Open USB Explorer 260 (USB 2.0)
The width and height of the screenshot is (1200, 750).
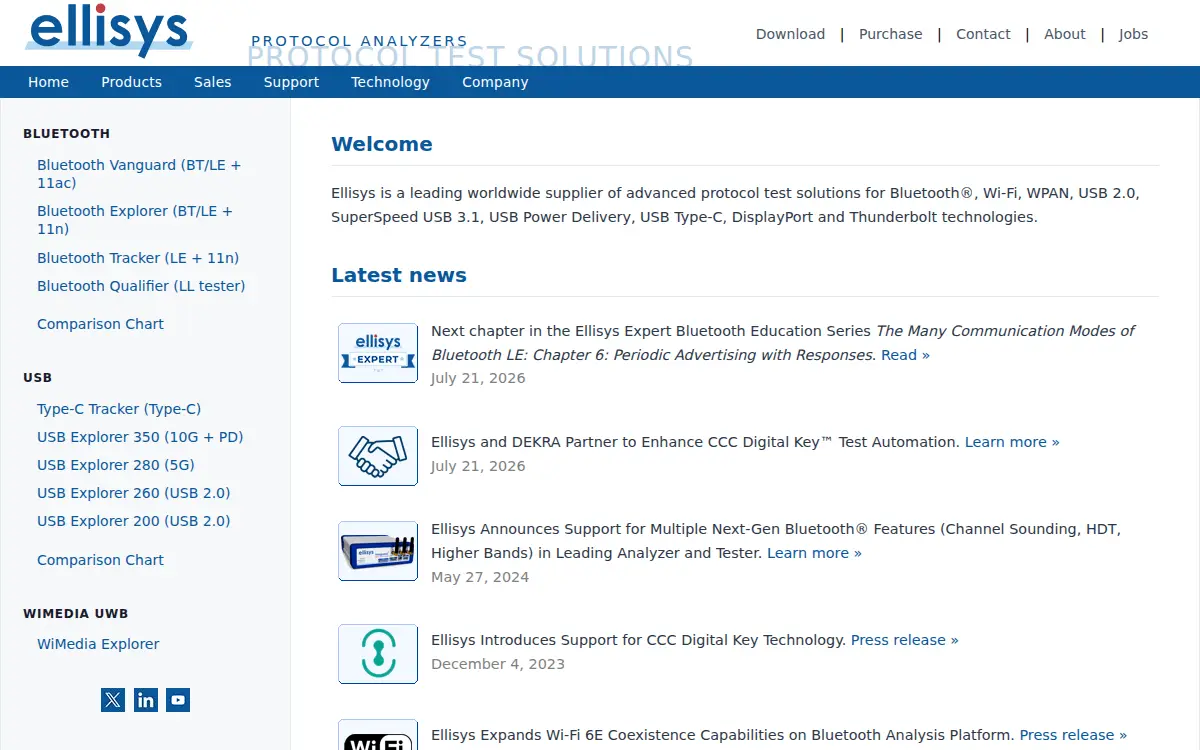pyautogui.click(x=134, y=493)
